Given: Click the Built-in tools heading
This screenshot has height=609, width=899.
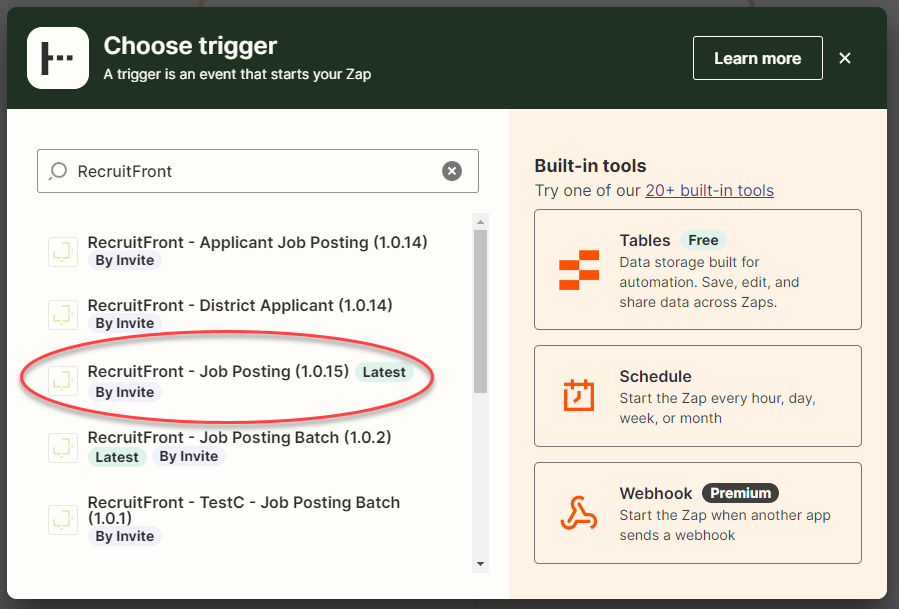Looking at the screenshot, I should click(x=590, y=166).
